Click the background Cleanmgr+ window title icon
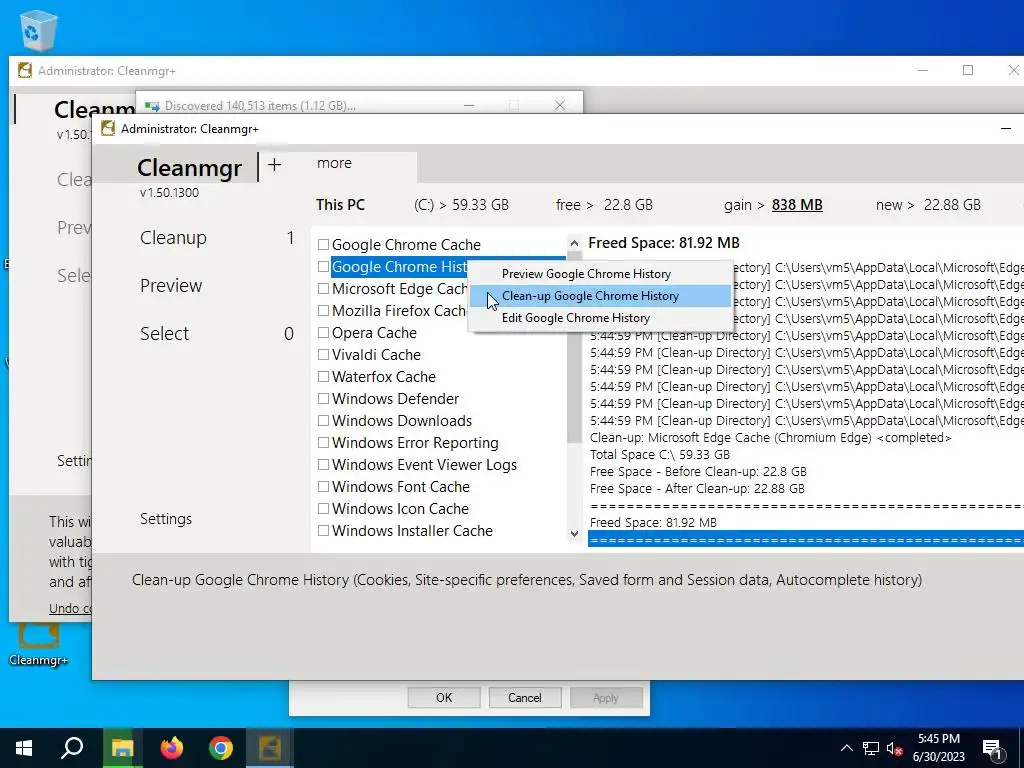The width and height of the screenshot is (1024, 768). pos(25,71)
